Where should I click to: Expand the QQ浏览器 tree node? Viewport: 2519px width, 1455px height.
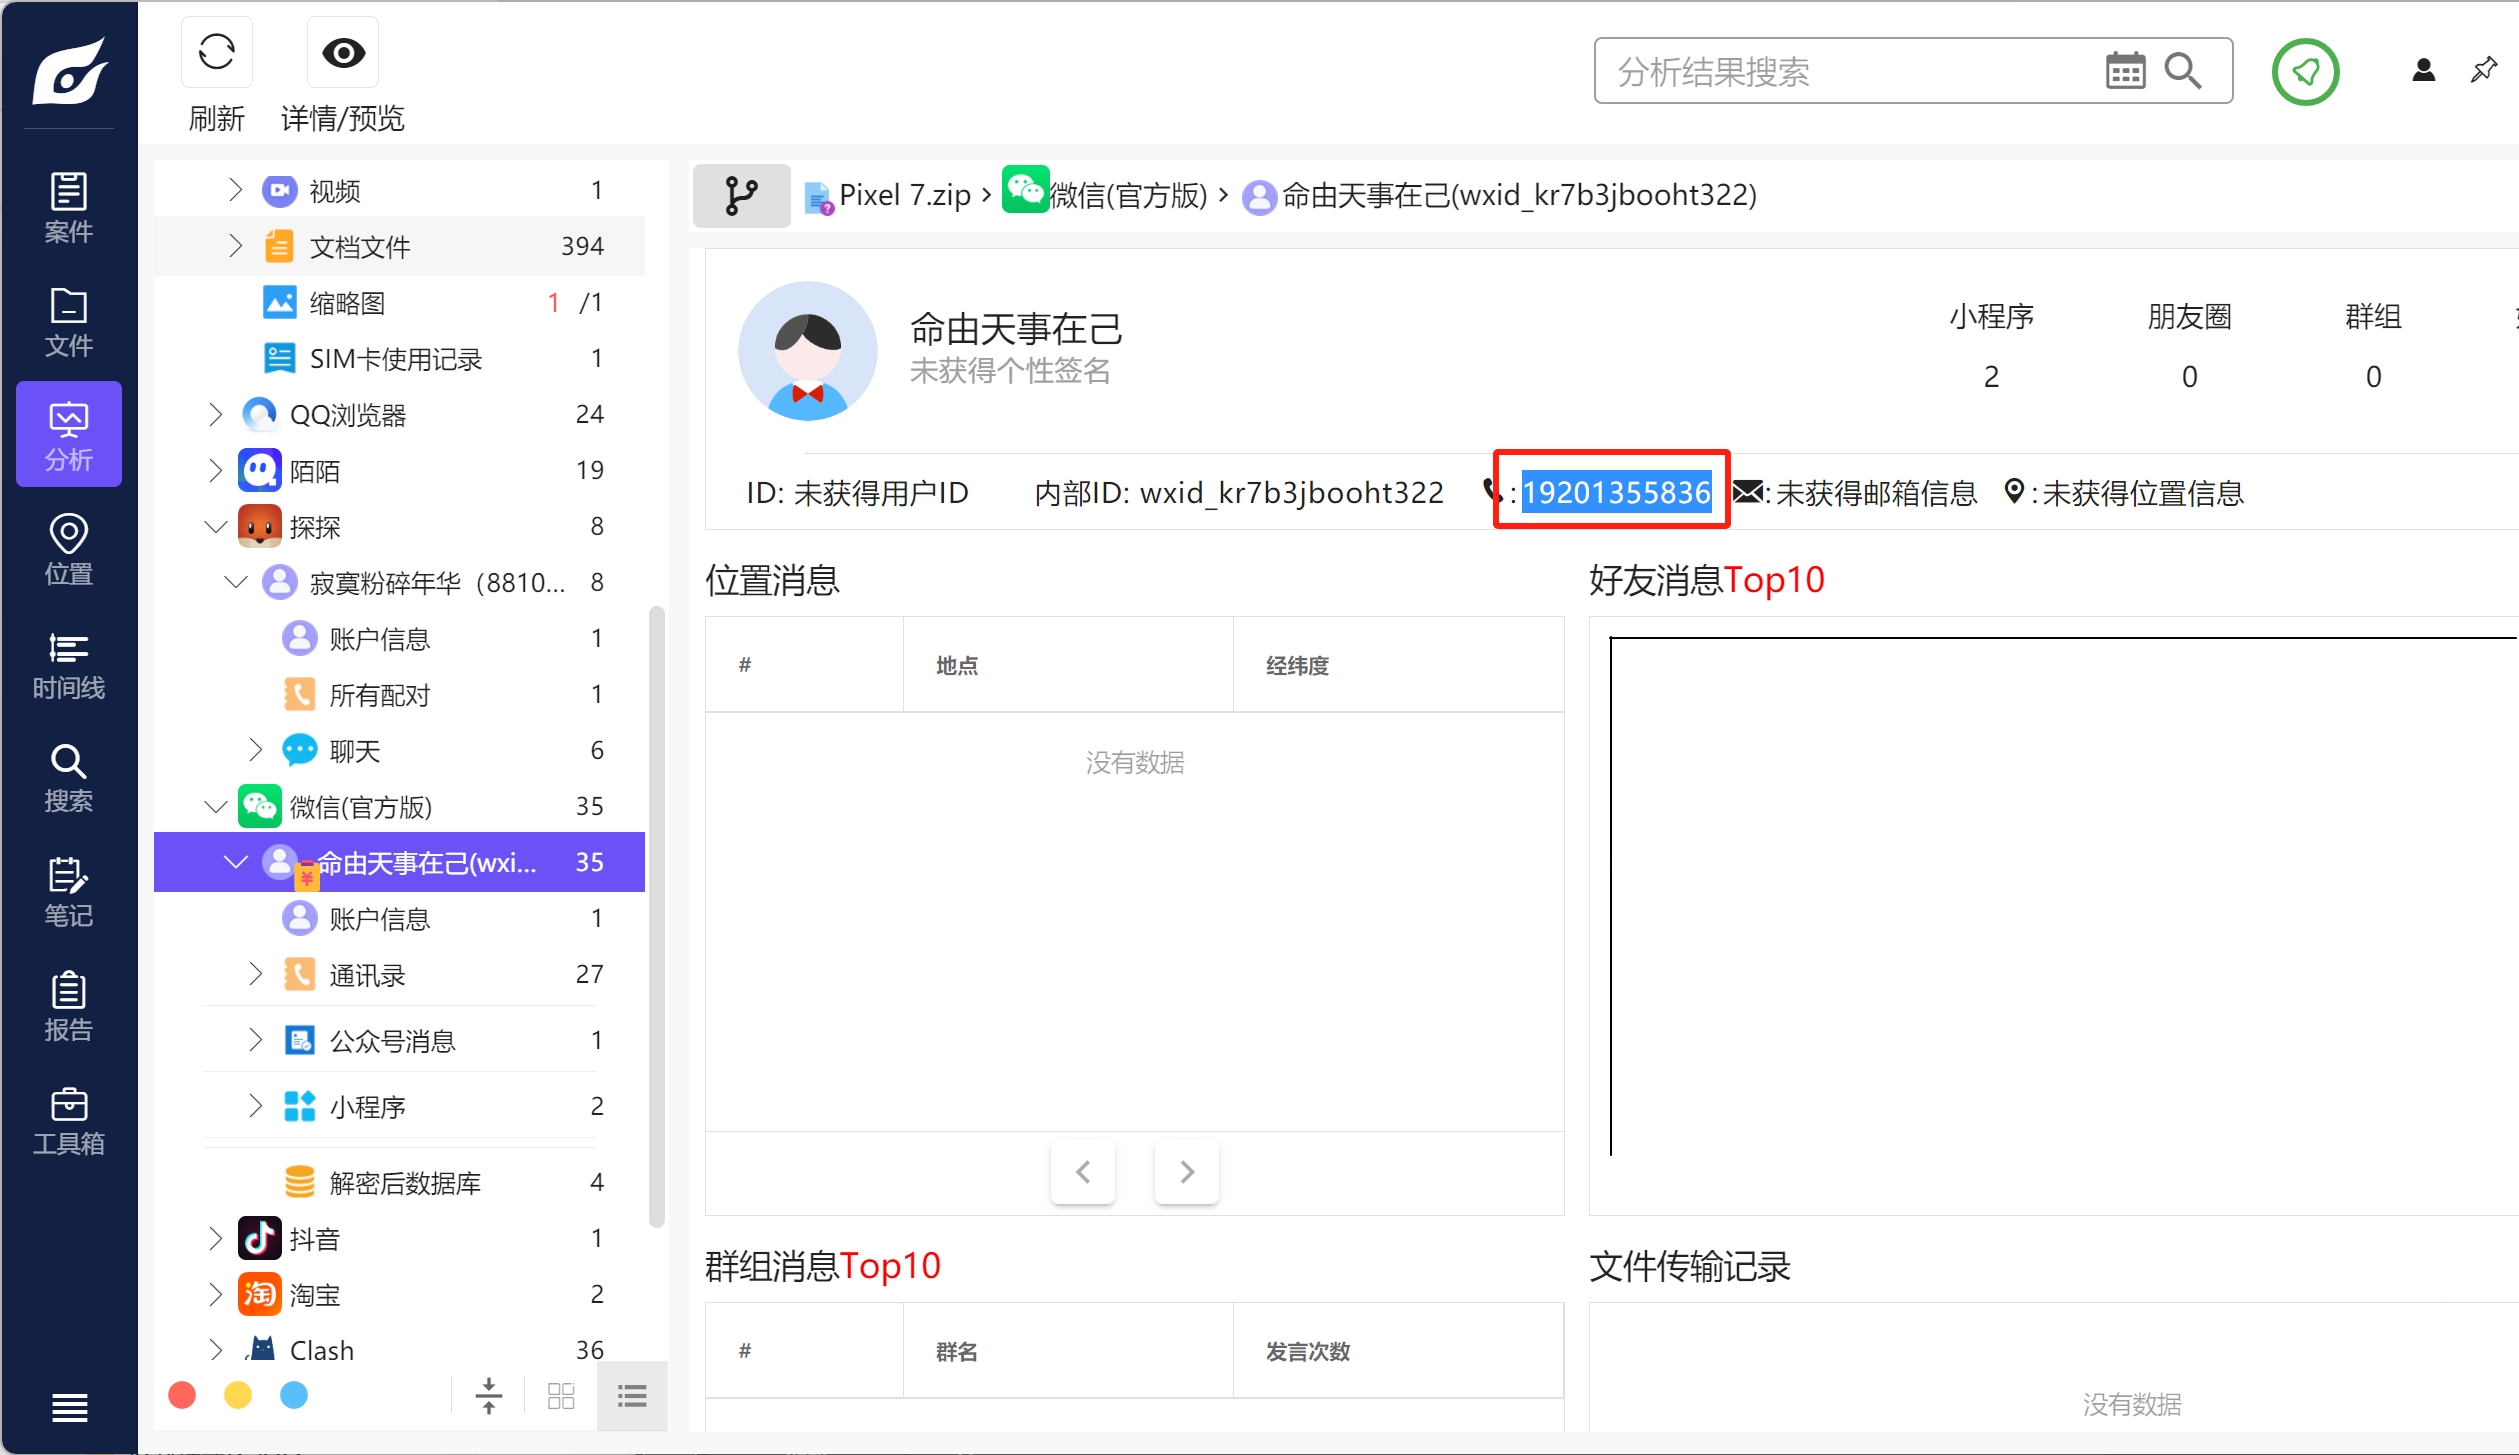coord(215,414)
